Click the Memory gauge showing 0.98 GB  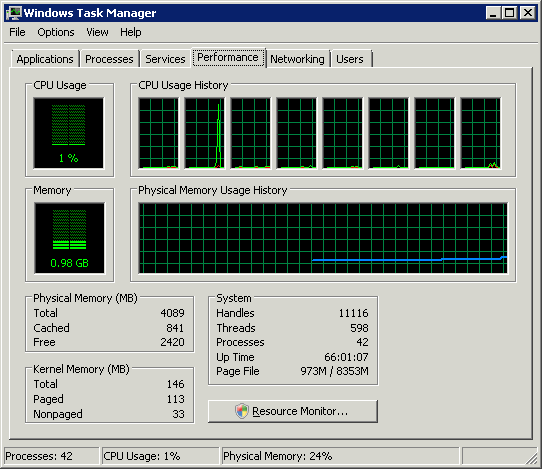click(69, 238)
